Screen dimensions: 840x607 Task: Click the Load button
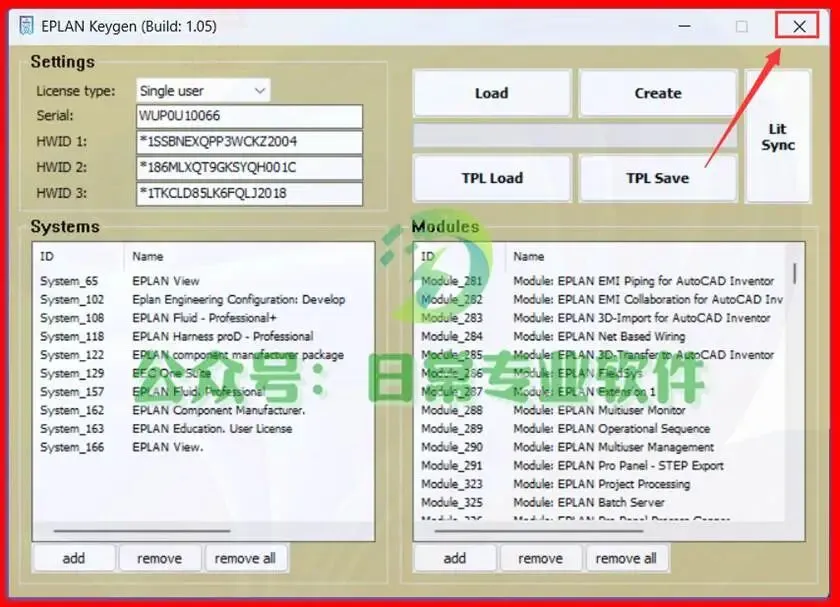492,93
